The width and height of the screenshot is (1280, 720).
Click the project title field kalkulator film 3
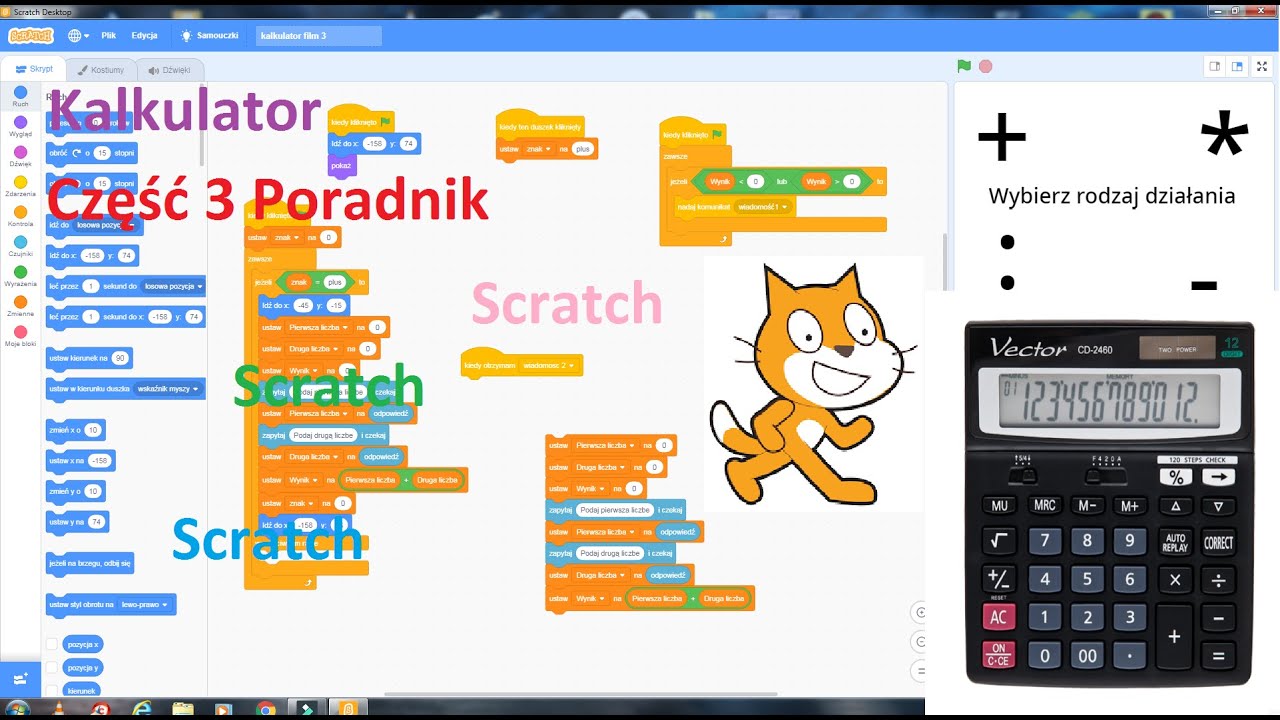point(318,35)
